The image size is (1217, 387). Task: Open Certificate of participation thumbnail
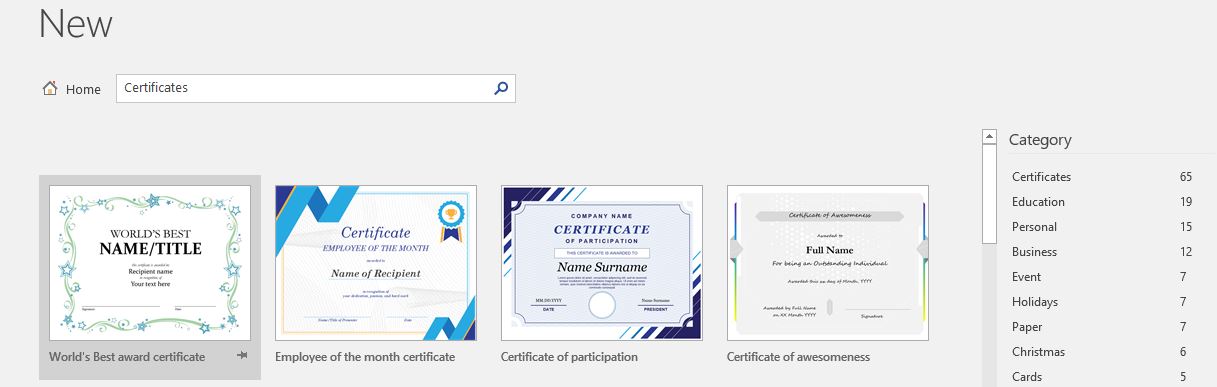[x=602, y=263]
